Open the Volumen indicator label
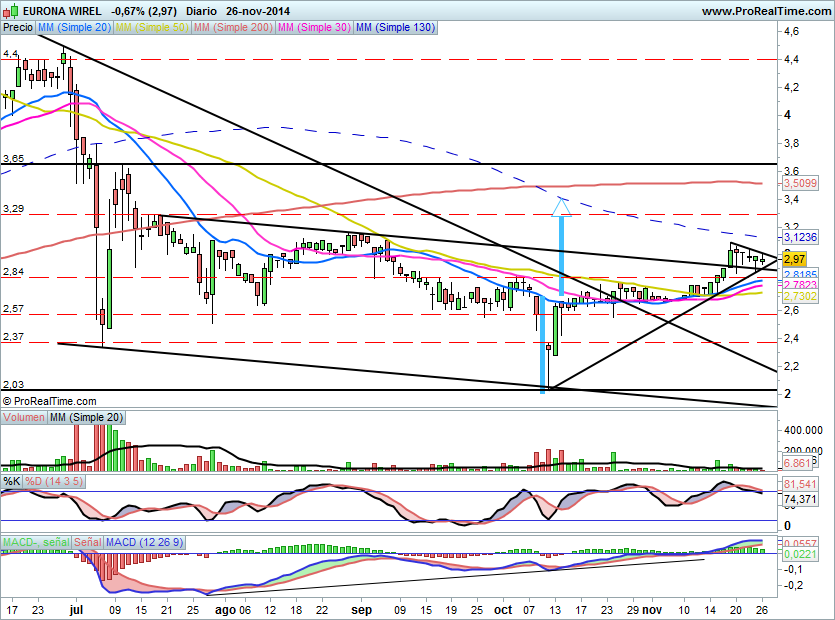 click(x=24, y=416)
